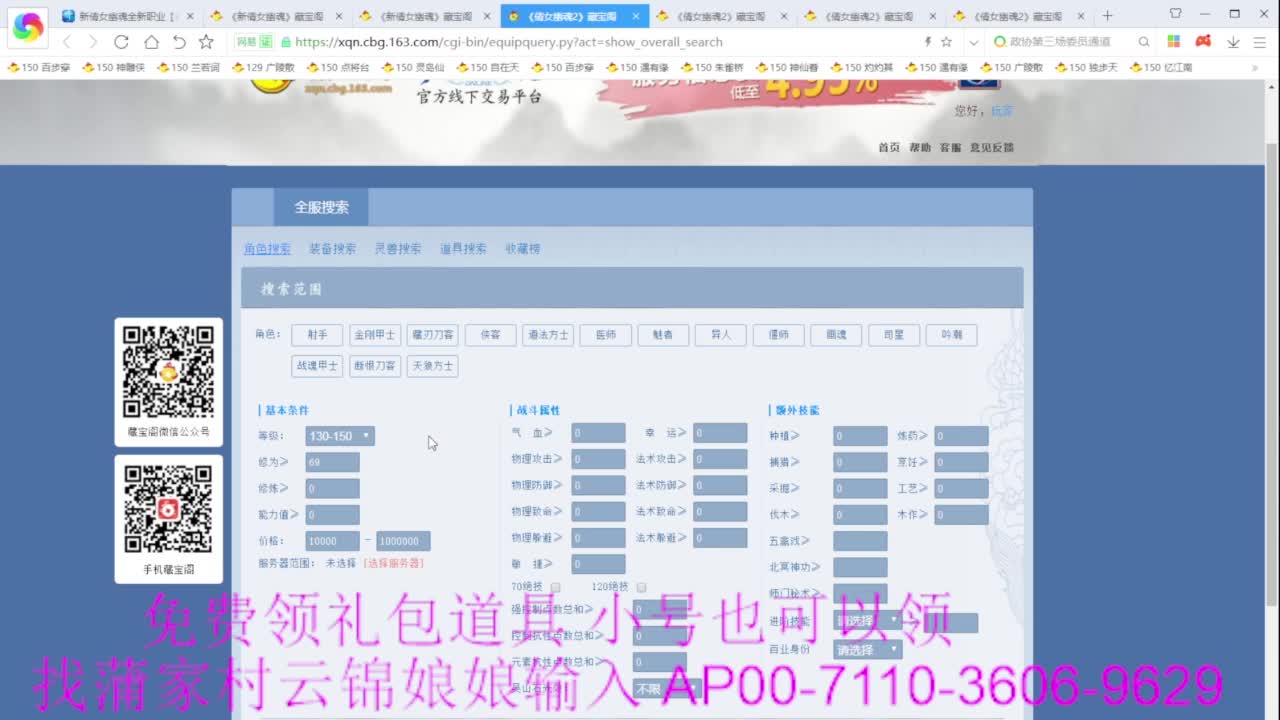1280x720 pixels.
Task: Open the 帮助 link in header
Action: (920, 147)
